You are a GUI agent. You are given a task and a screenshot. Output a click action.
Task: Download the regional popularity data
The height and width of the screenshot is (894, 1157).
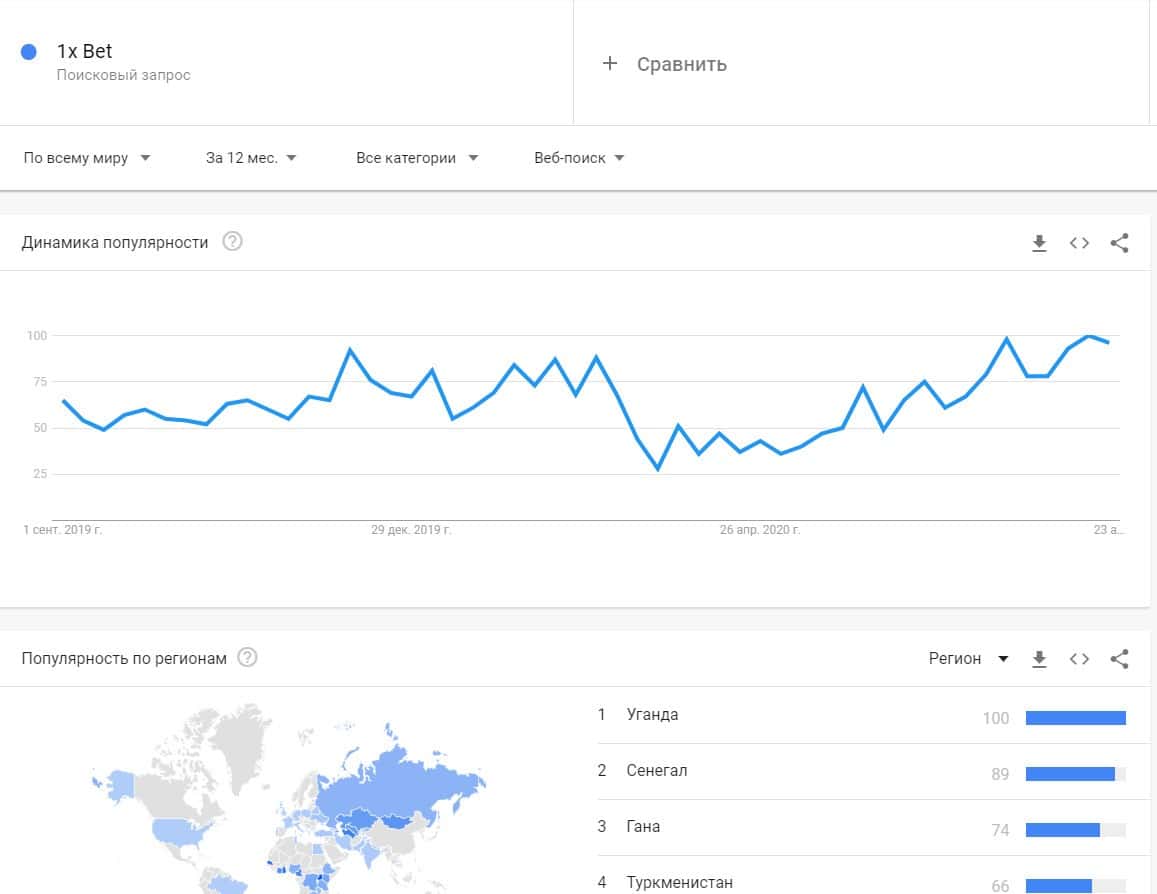click(1039, 659)
